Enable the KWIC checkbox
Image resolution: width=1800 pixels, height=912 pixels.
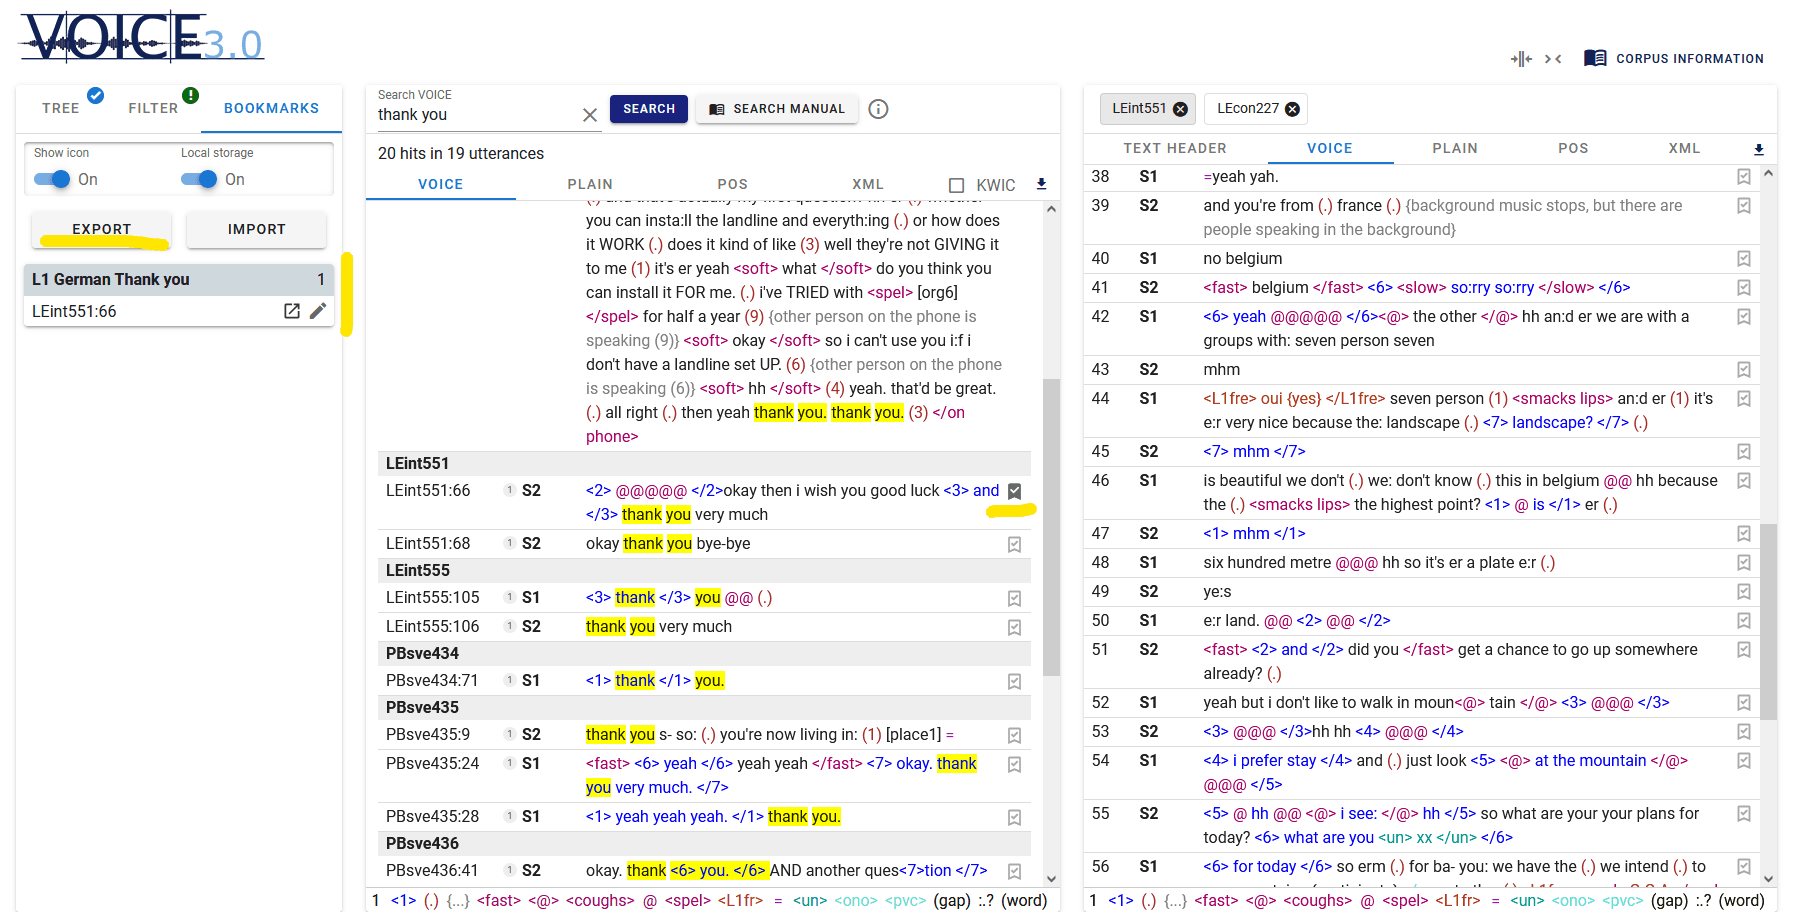[956, 185]
